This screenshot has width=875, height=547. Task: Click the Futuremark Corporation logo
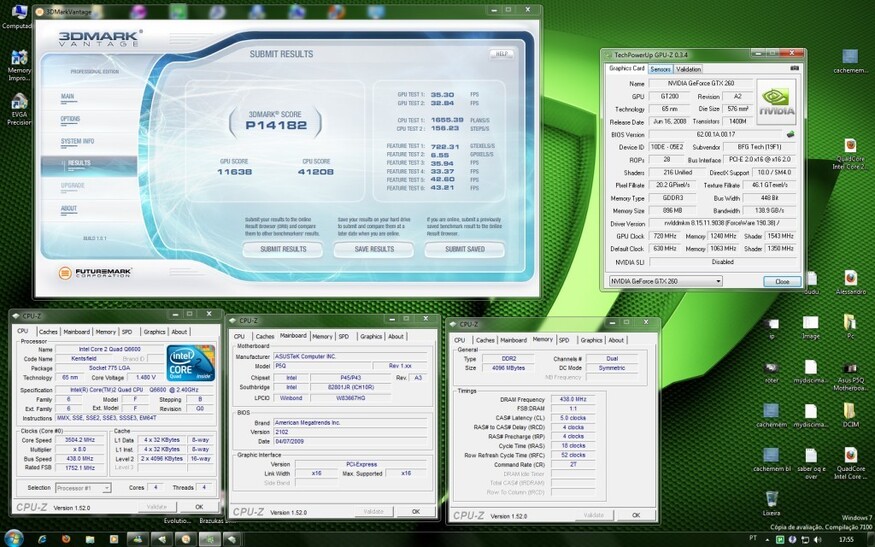tap(95, 273)
